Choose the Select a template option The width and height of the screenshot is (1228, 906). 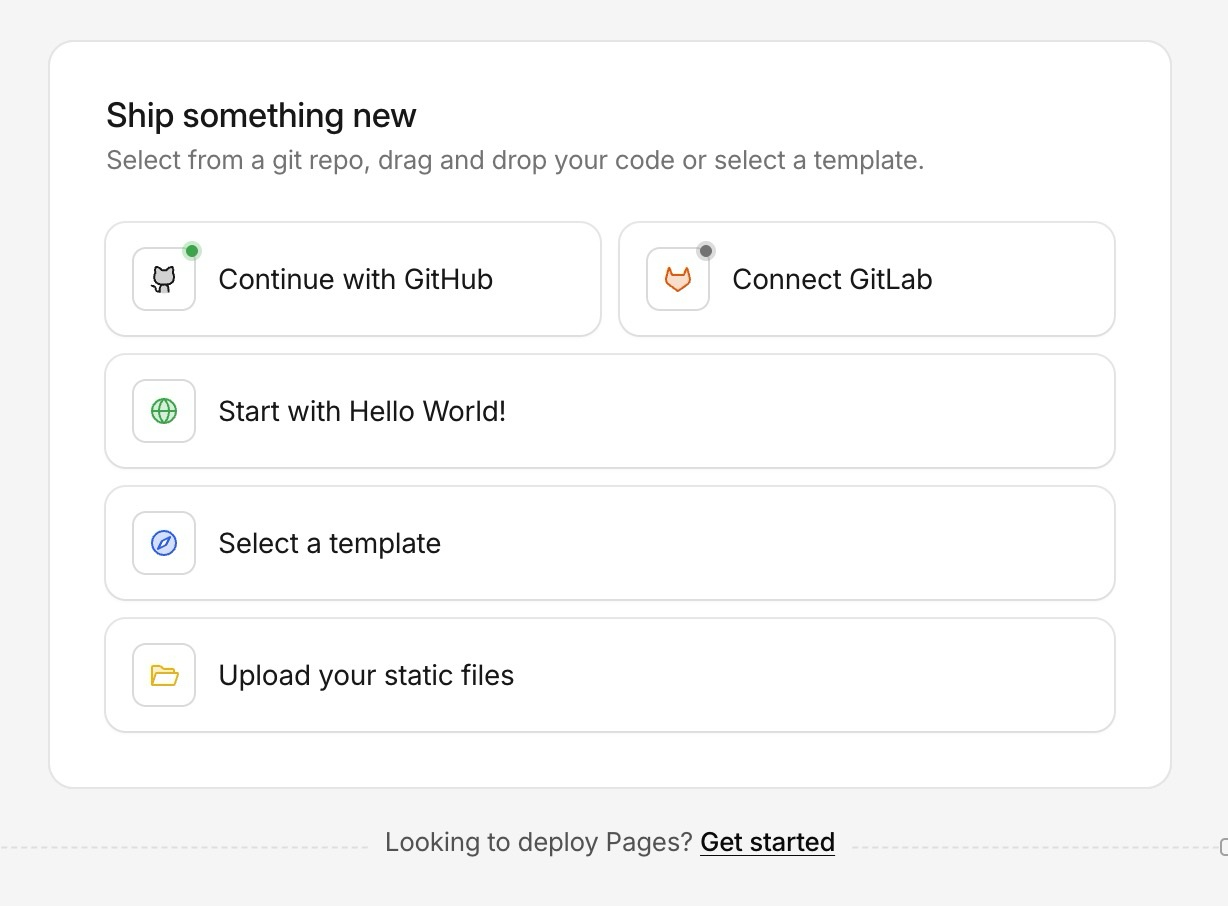610,543
